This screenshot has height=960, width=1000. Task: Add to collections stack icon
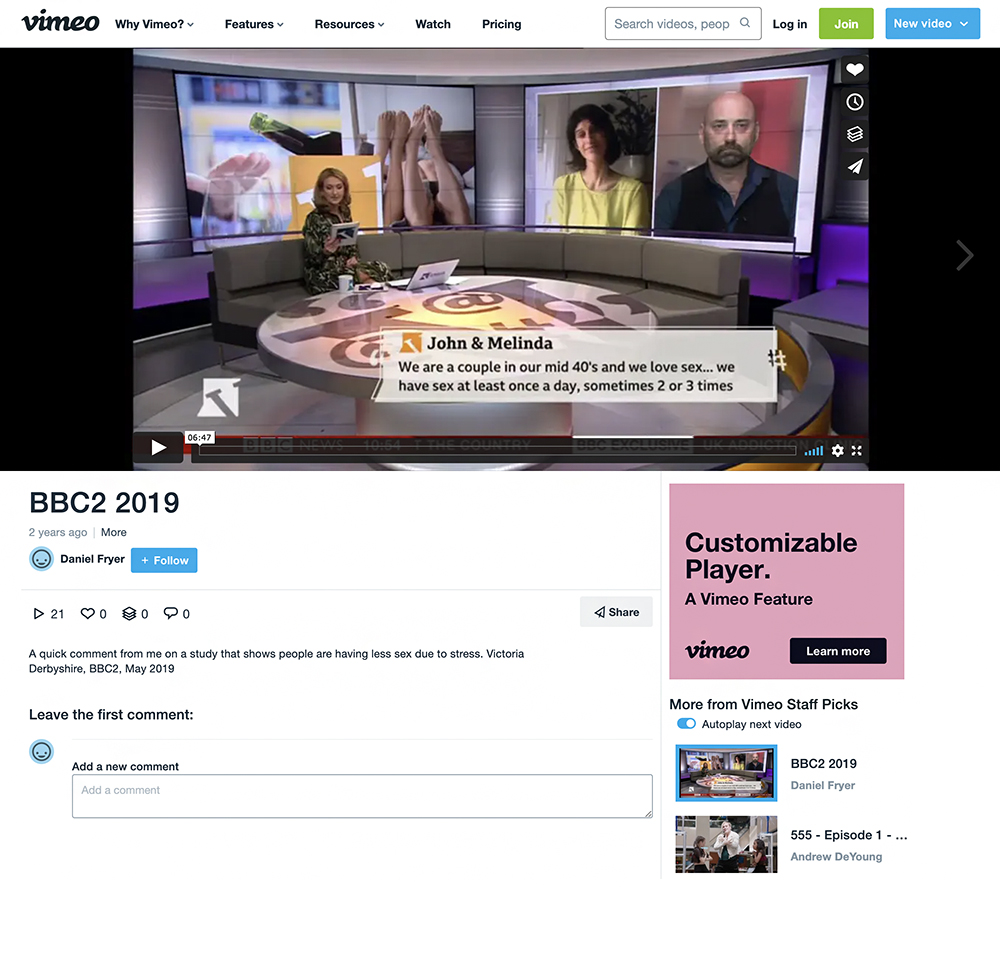pyautogui.click(x=855, y=134)
